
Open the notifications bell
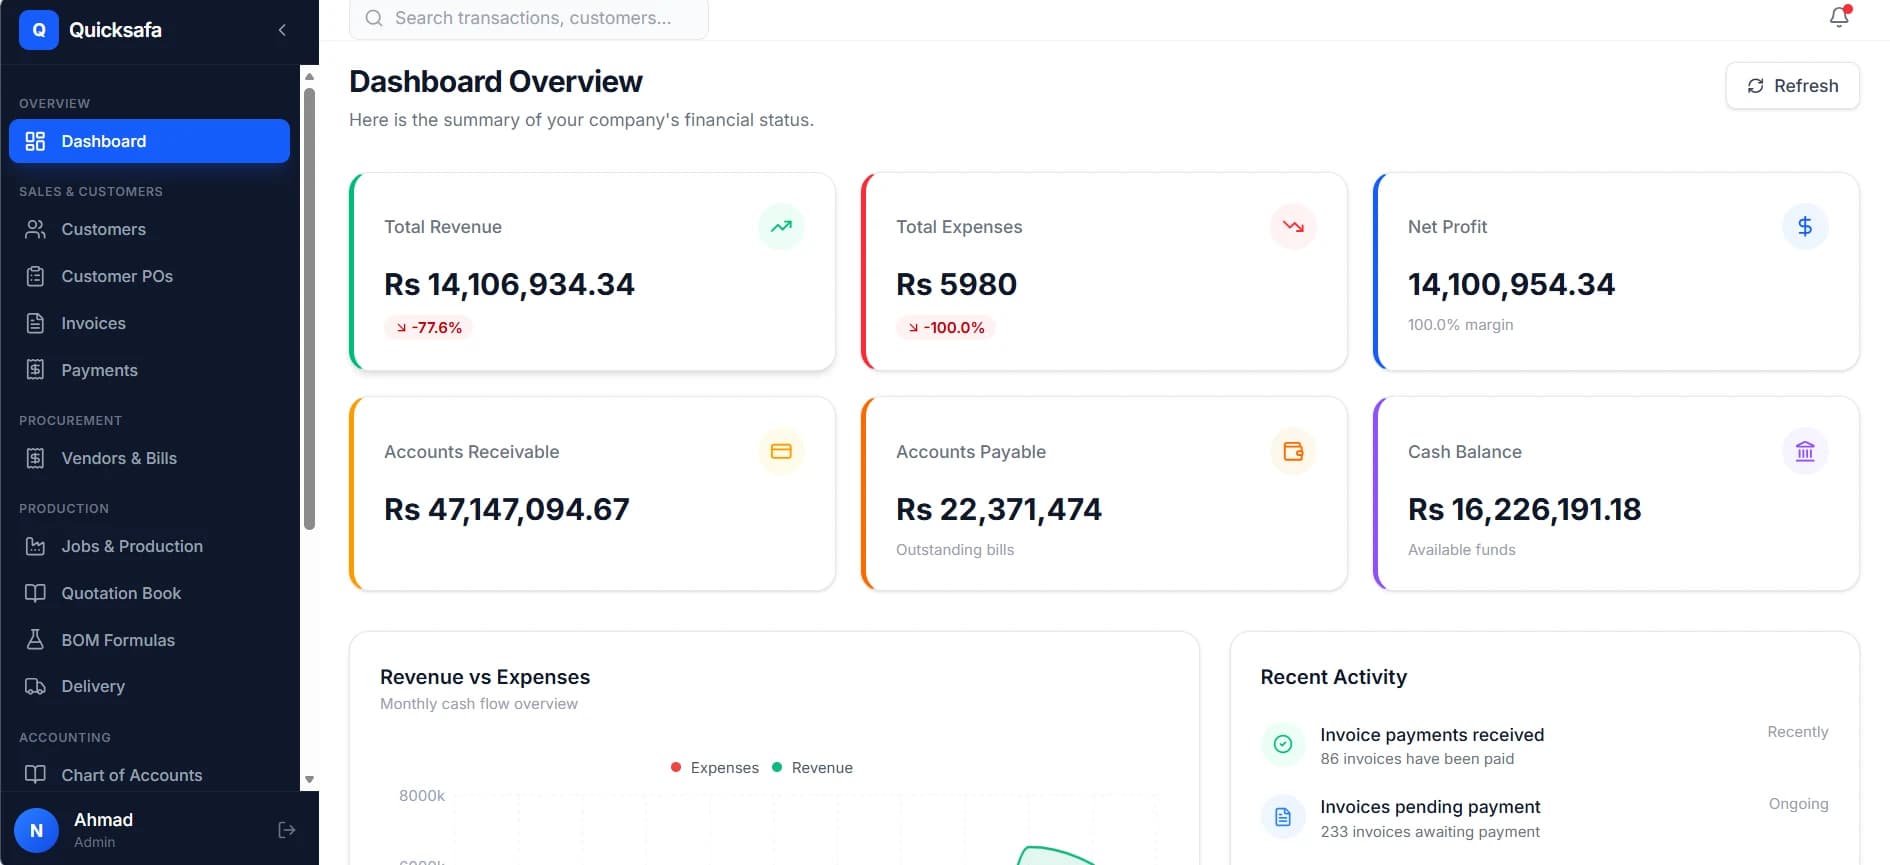tap(1839, 17)
